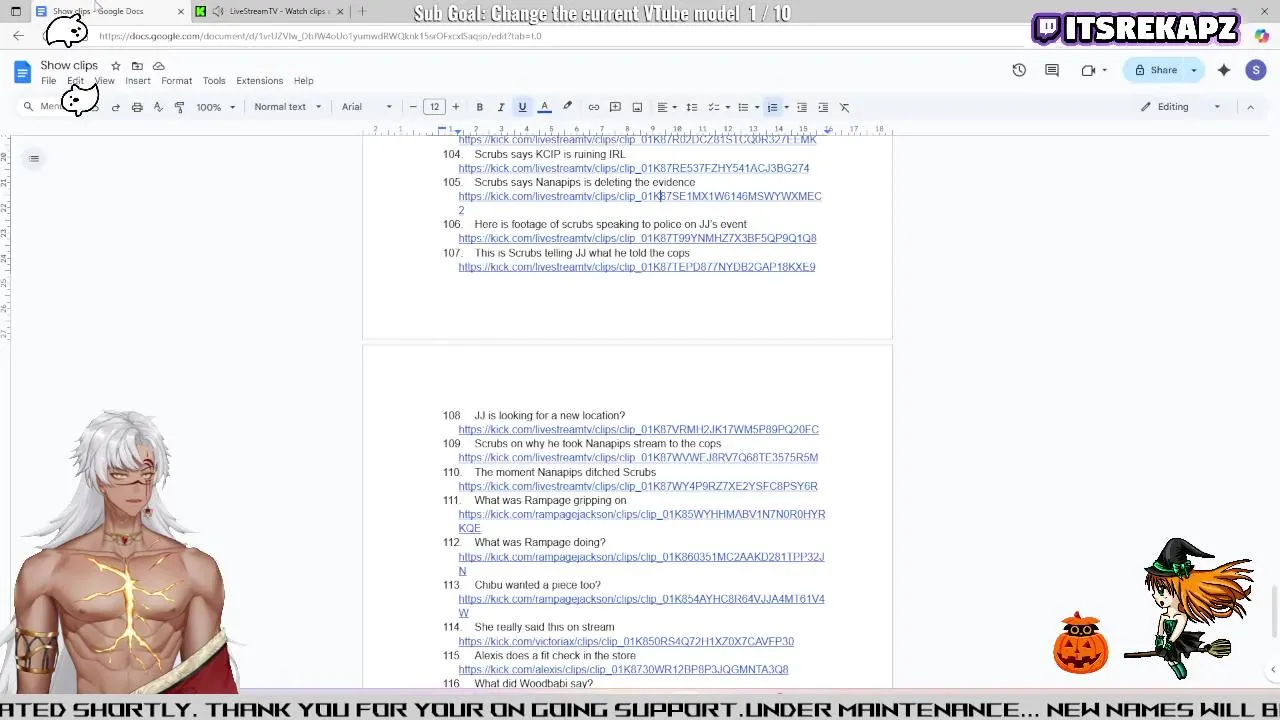The image size is (1280, 720).
Task: Toggle the numbered list button
Action: tap(772, 107)
